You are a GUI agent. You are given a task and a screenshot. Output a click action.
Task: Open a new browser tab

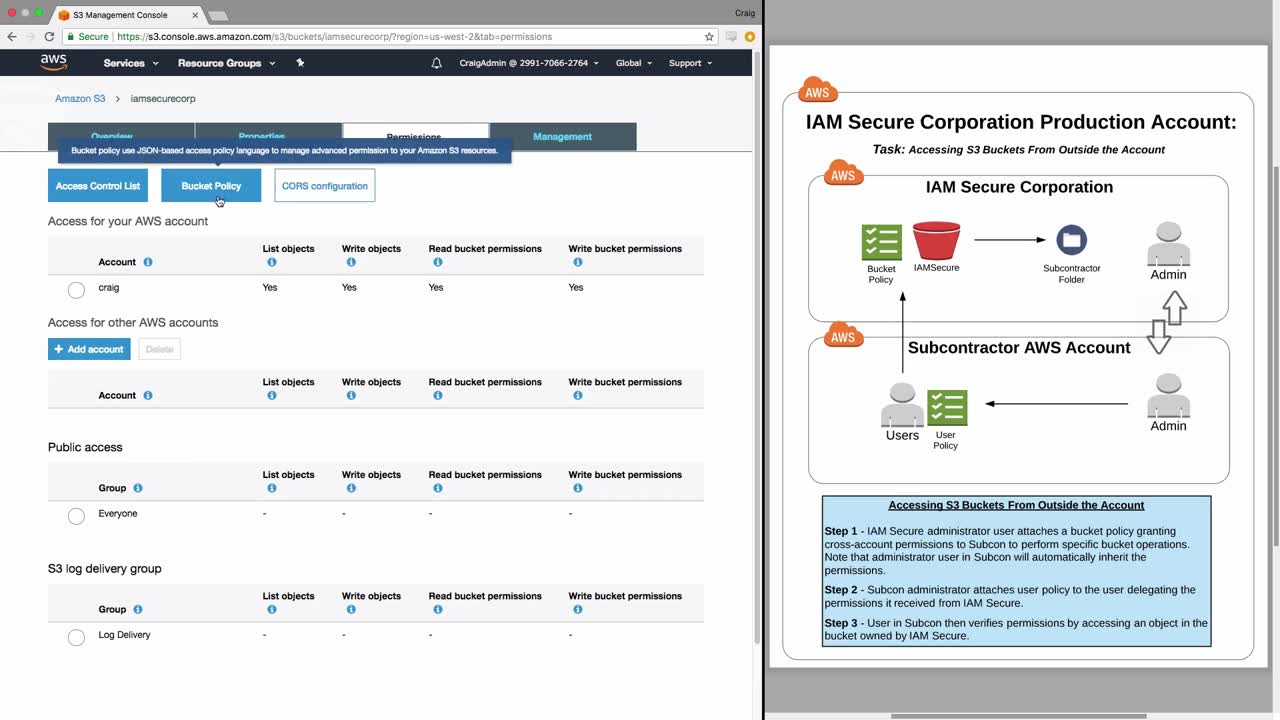pyautogui.click(x=217, y=16)
